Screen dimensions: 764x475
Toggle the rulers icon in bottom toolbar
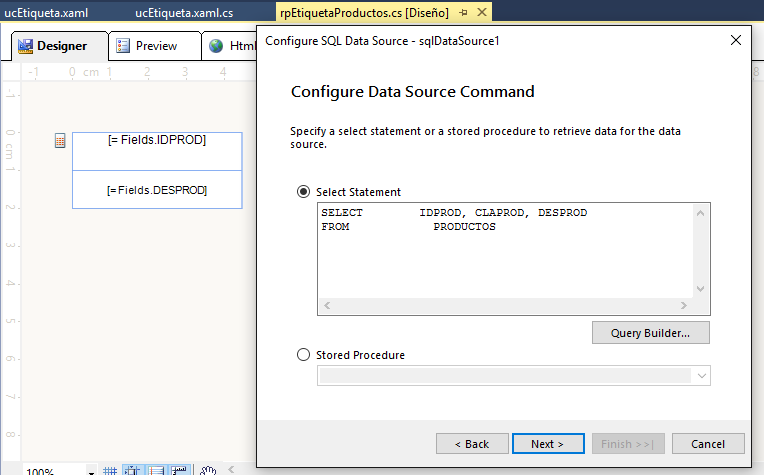point(178,469)
